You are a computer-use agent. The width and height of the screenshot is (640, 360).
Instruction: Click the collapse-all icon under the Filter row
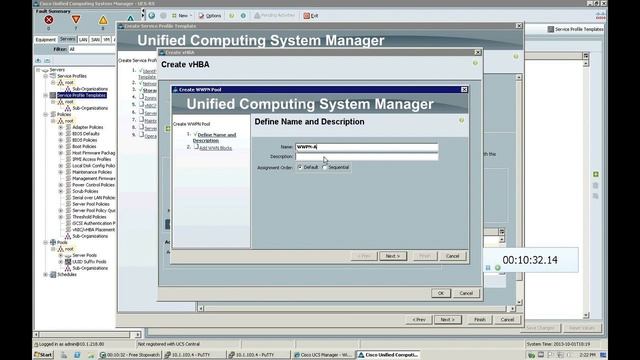coord(47,60)
